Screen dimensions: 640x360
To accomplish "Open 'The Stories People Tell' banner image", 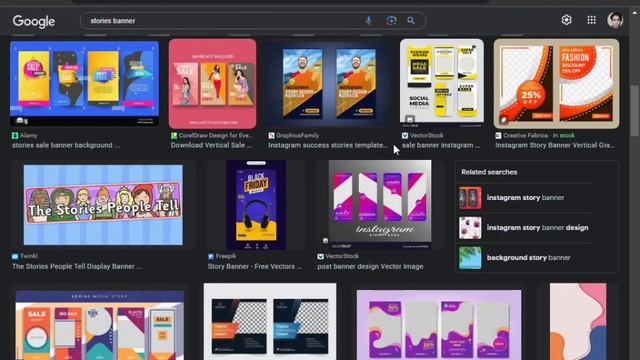I will click(x=103, y=205).
